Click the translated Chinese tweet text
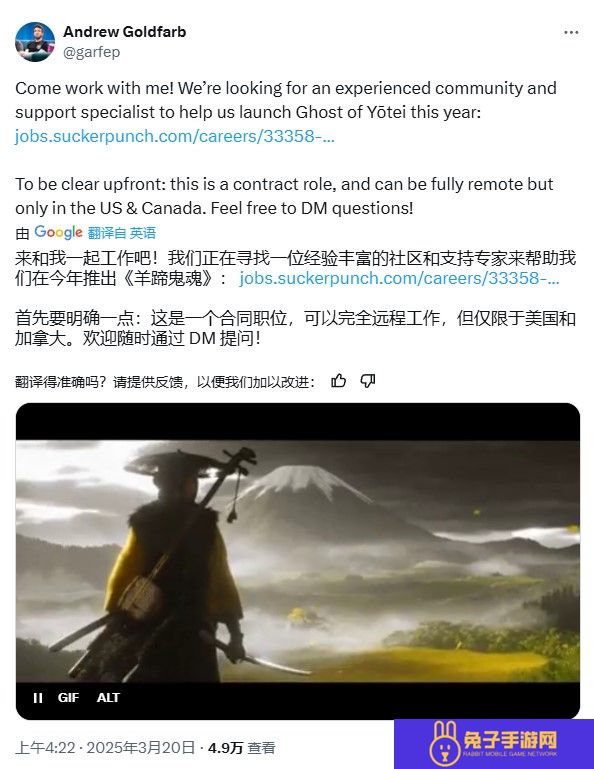This screenshot has height=769, width=594. [295, 298]
